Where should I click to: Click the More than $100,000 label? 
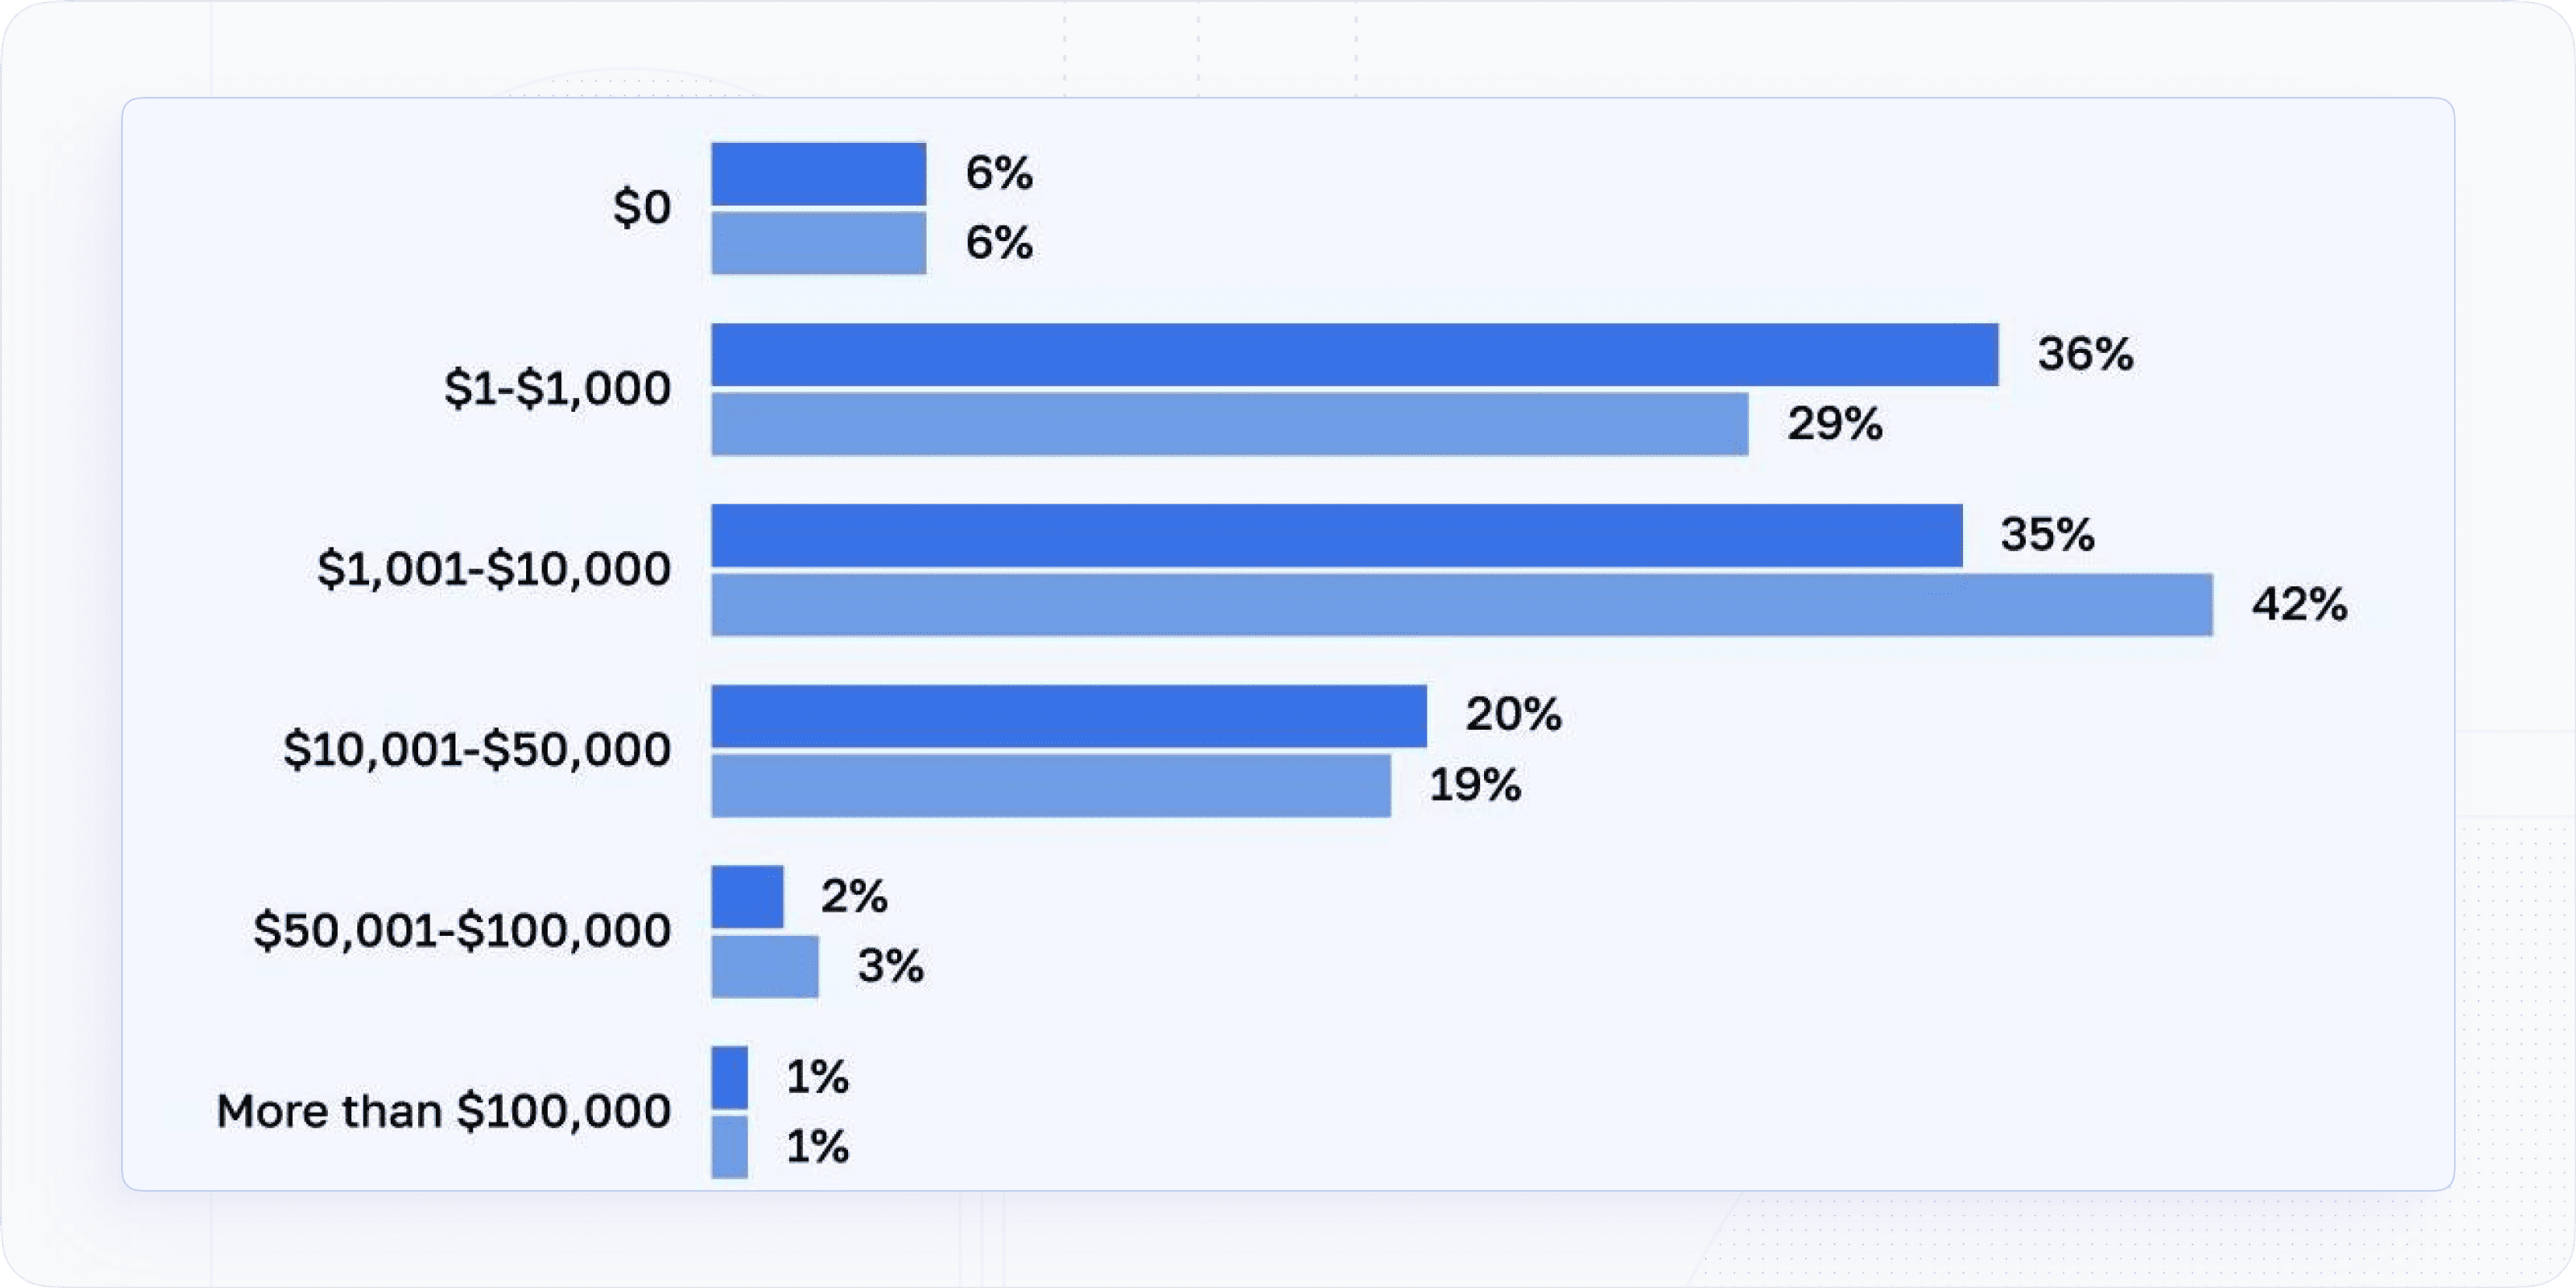point(444,1111)
